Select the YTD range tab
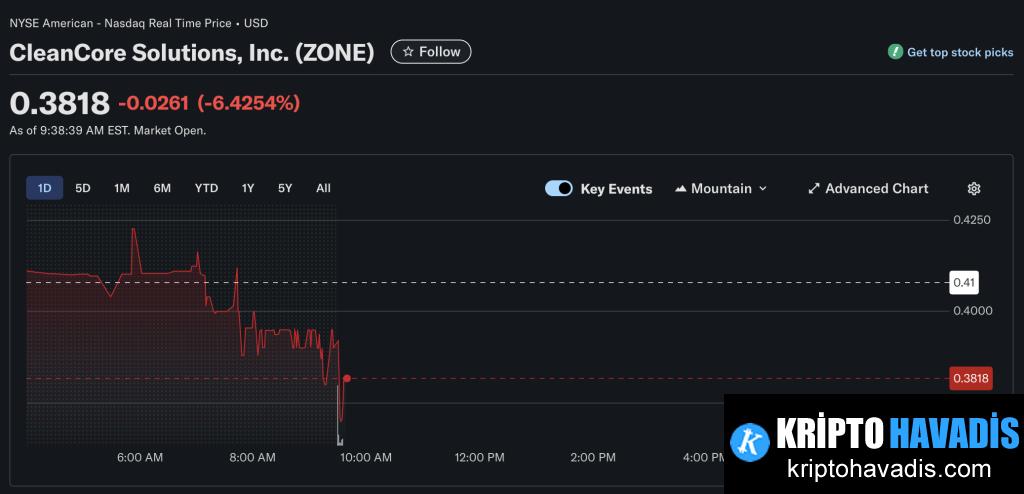This screenshot has height=494, width=1024. click(206, 188)
